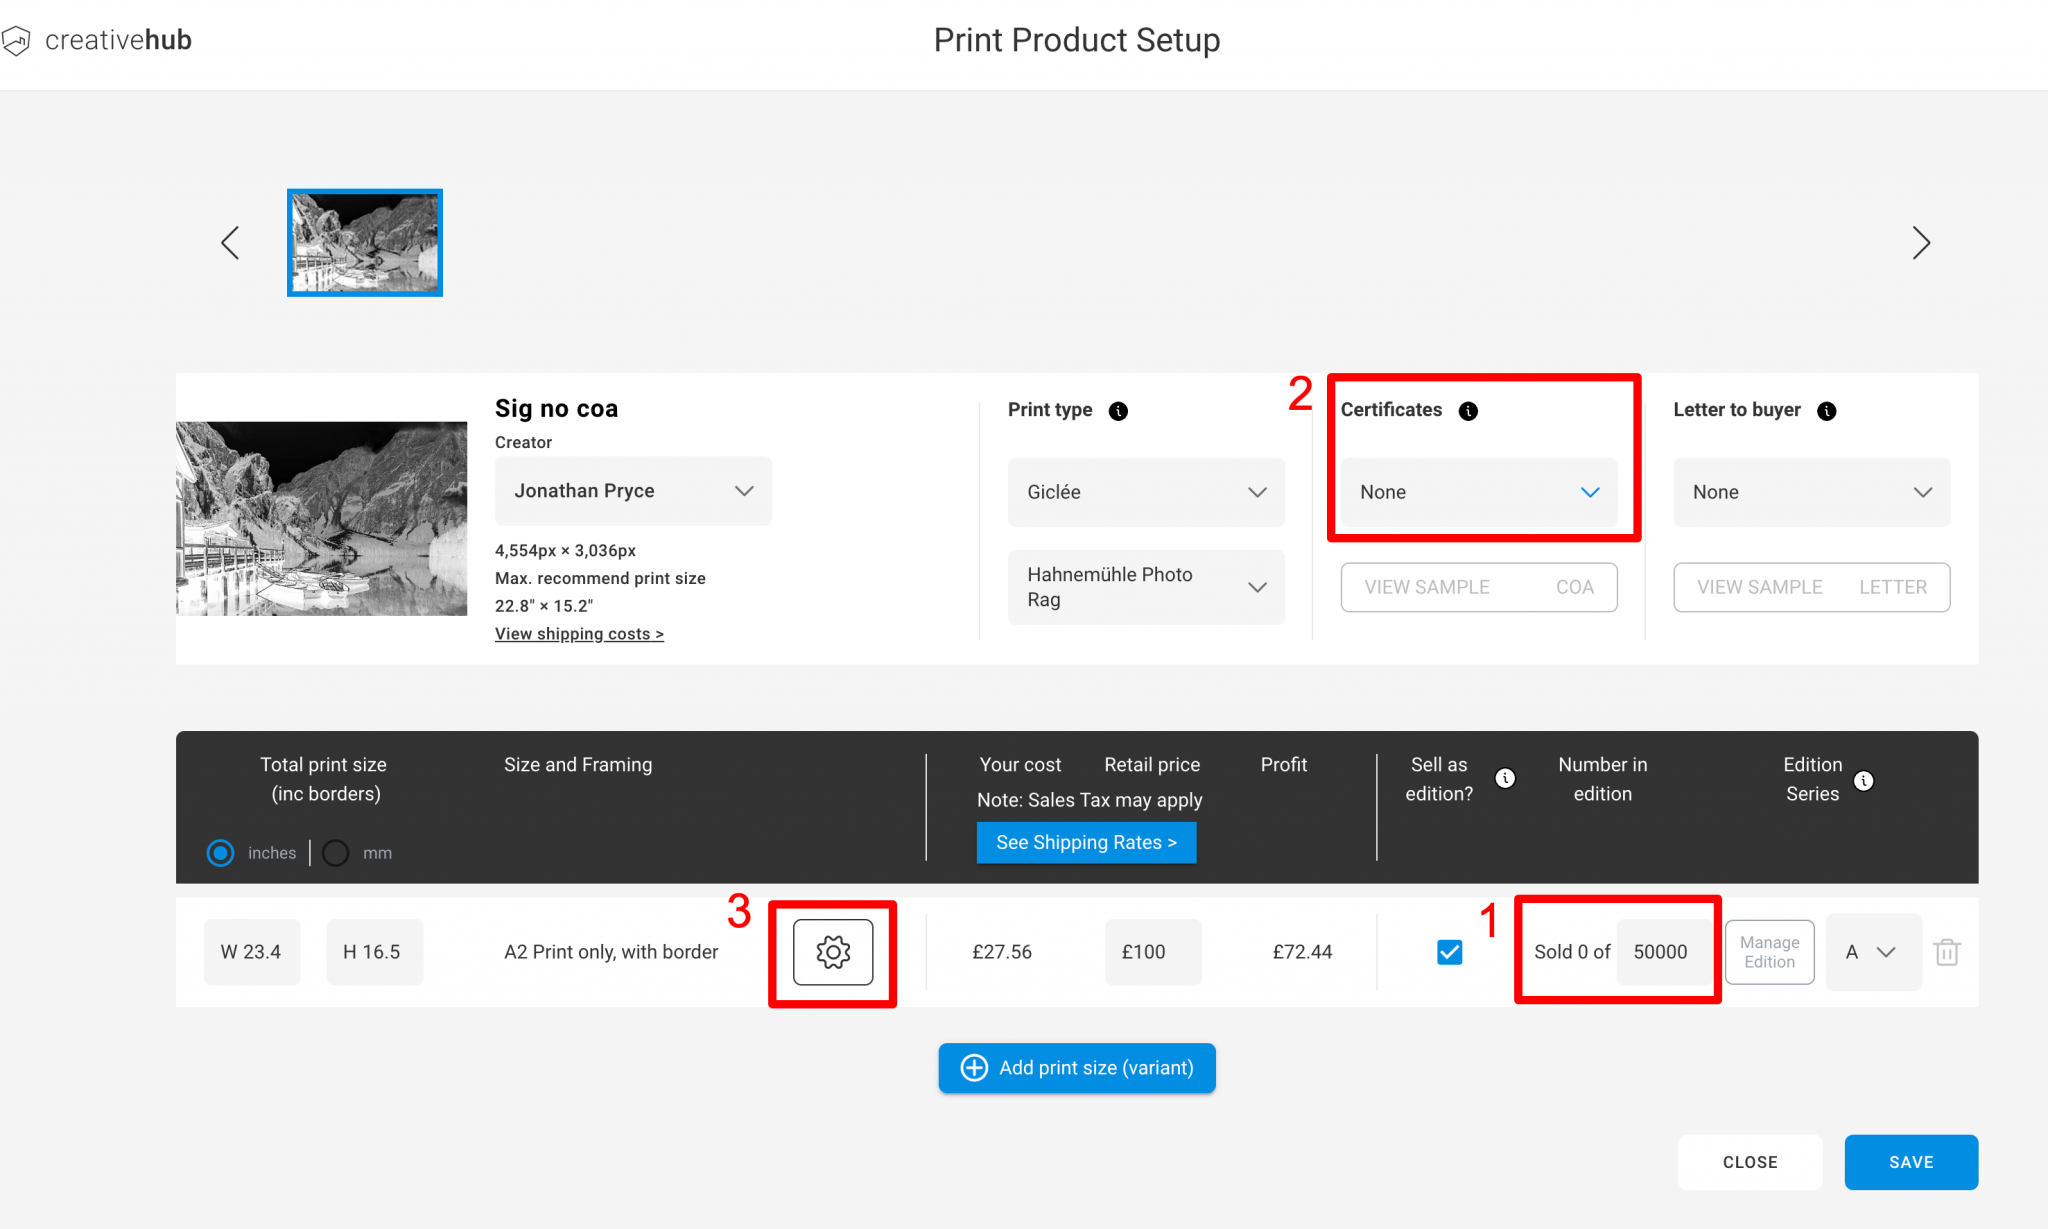Image resolution: width=2048 pixels, height=1229 pixels.
Task: Navigate to next product with right arrow
Action: [1920, 242]
